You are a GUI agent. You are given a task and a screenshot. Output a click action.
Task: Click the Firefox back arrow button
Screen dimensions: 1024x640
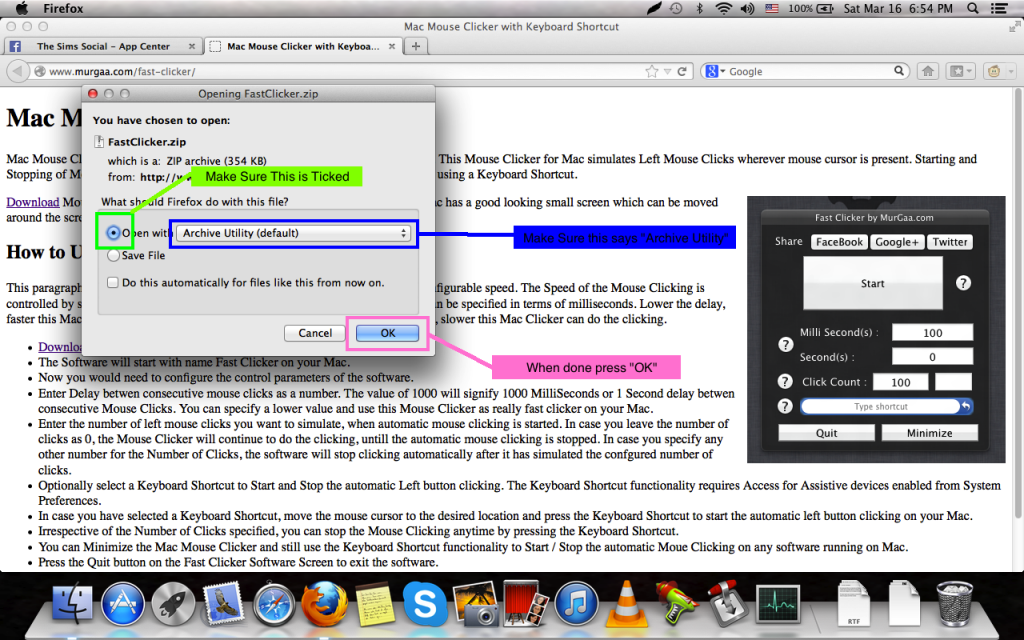pyautogui.click(x=18, y=71)
